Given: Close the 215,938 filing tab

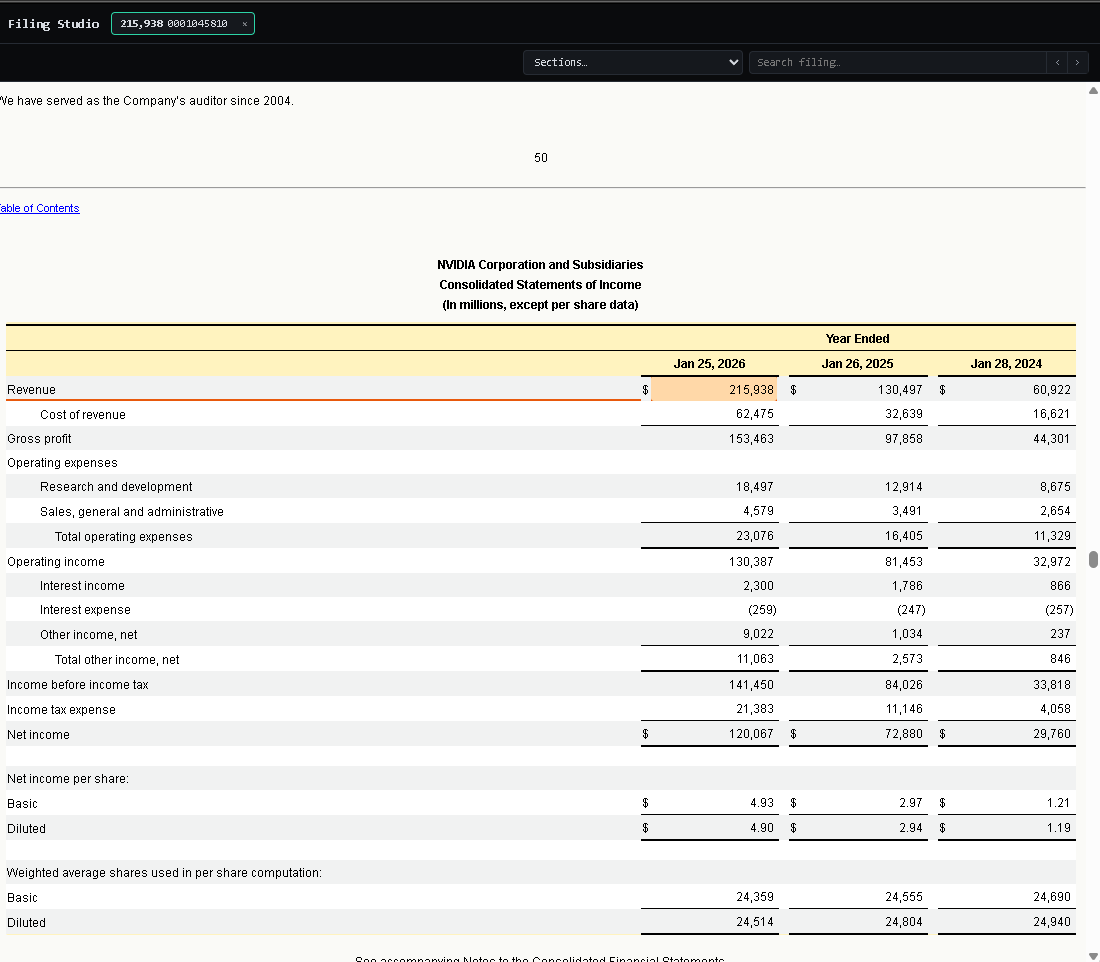Looking at the screenshot, I should tap(245, 24).
